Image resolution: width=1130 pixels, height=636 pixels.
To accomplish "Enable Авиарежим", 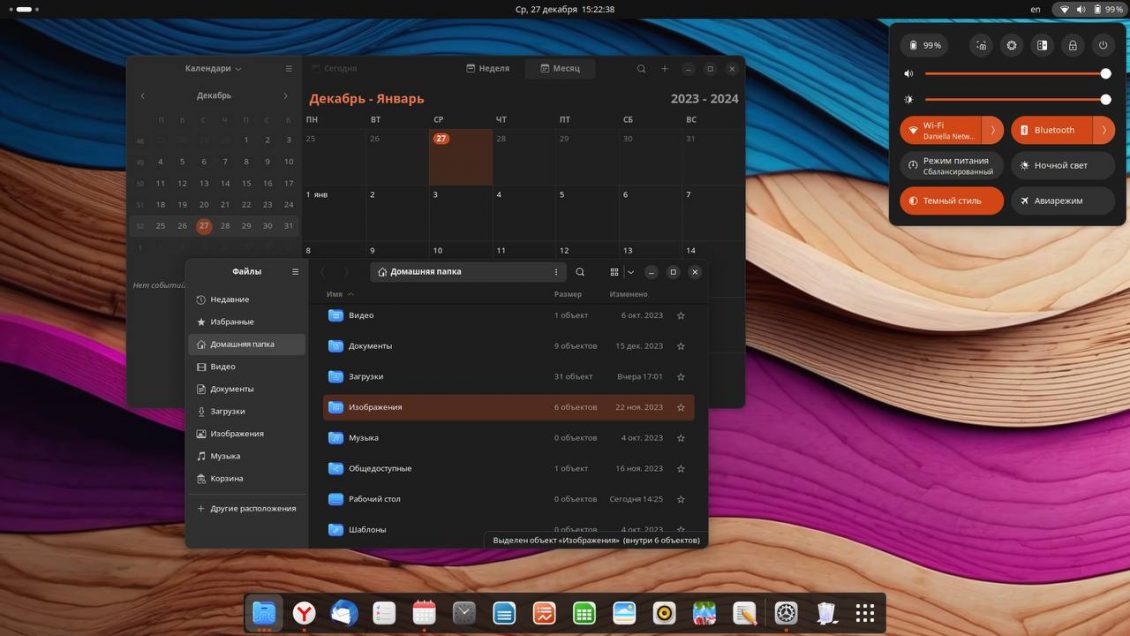I will pos(1062,200).
